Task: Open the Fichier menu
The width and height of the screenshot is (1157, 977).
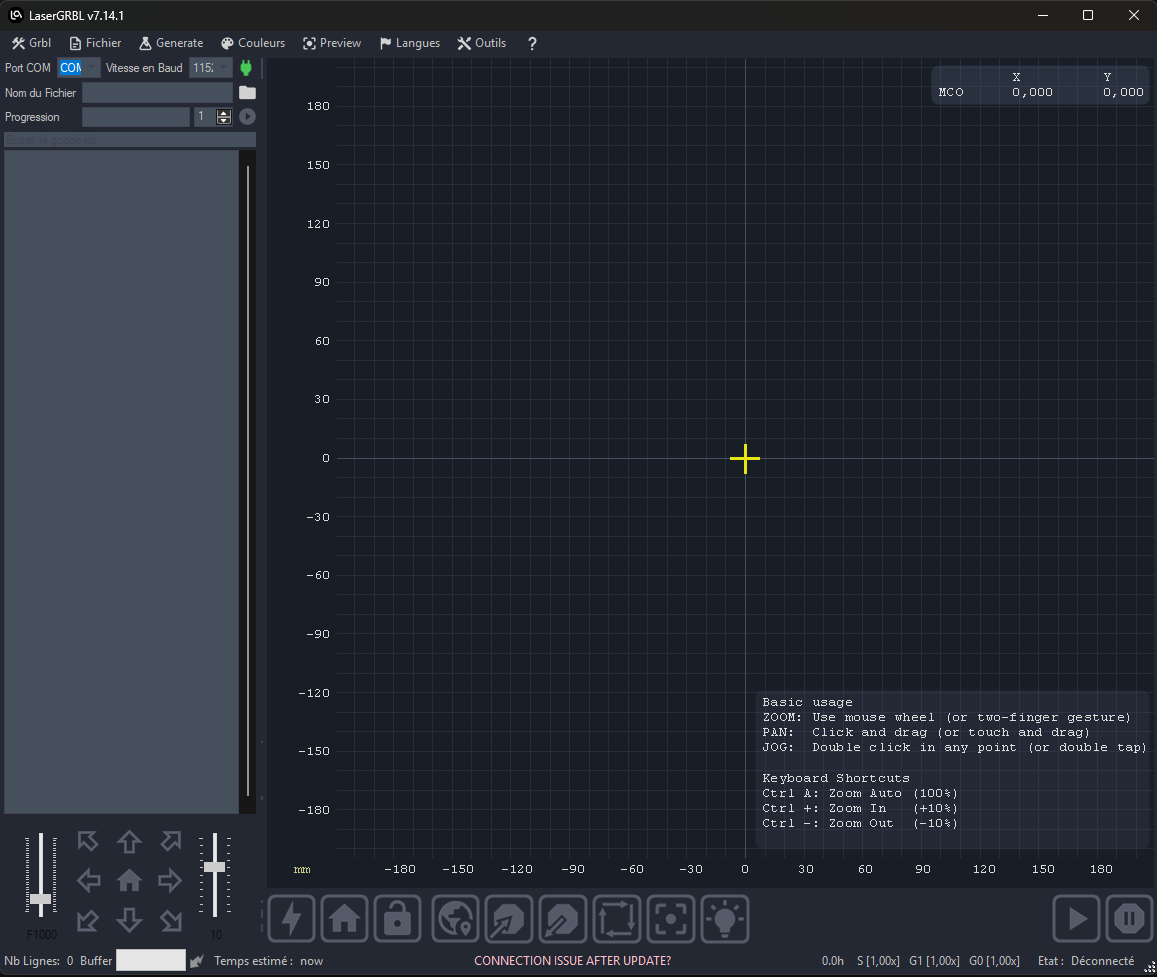Action: tap(95, 43)
